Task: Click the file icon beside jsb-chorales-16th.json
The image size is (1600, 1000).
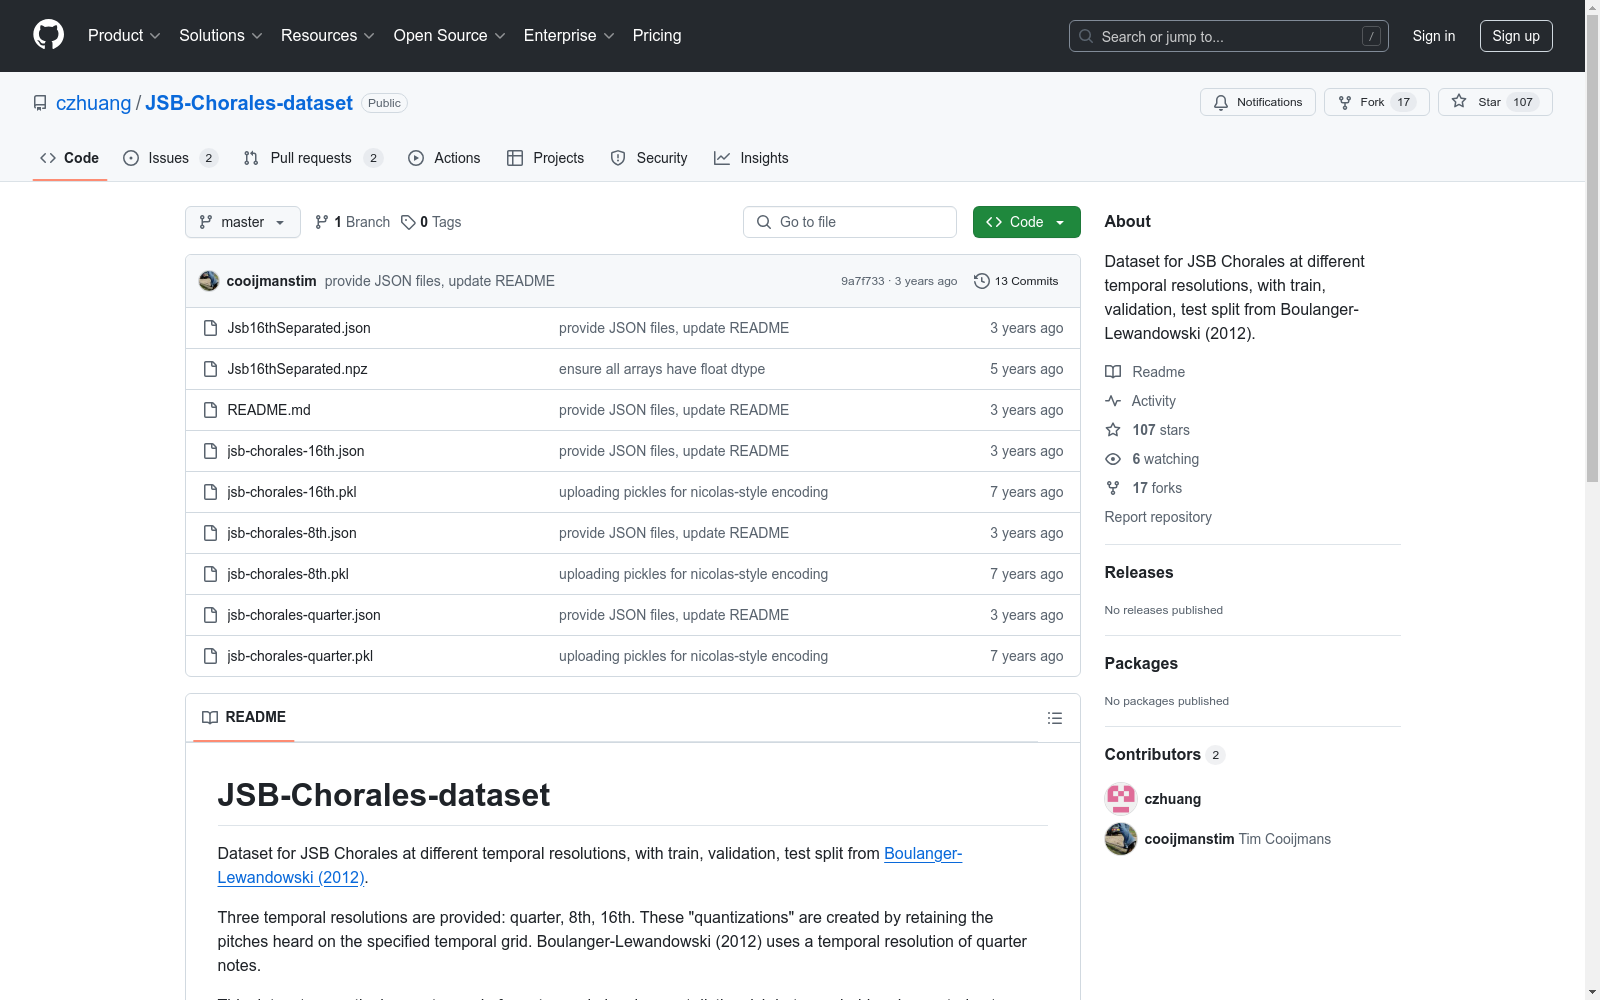Action: 210,451
